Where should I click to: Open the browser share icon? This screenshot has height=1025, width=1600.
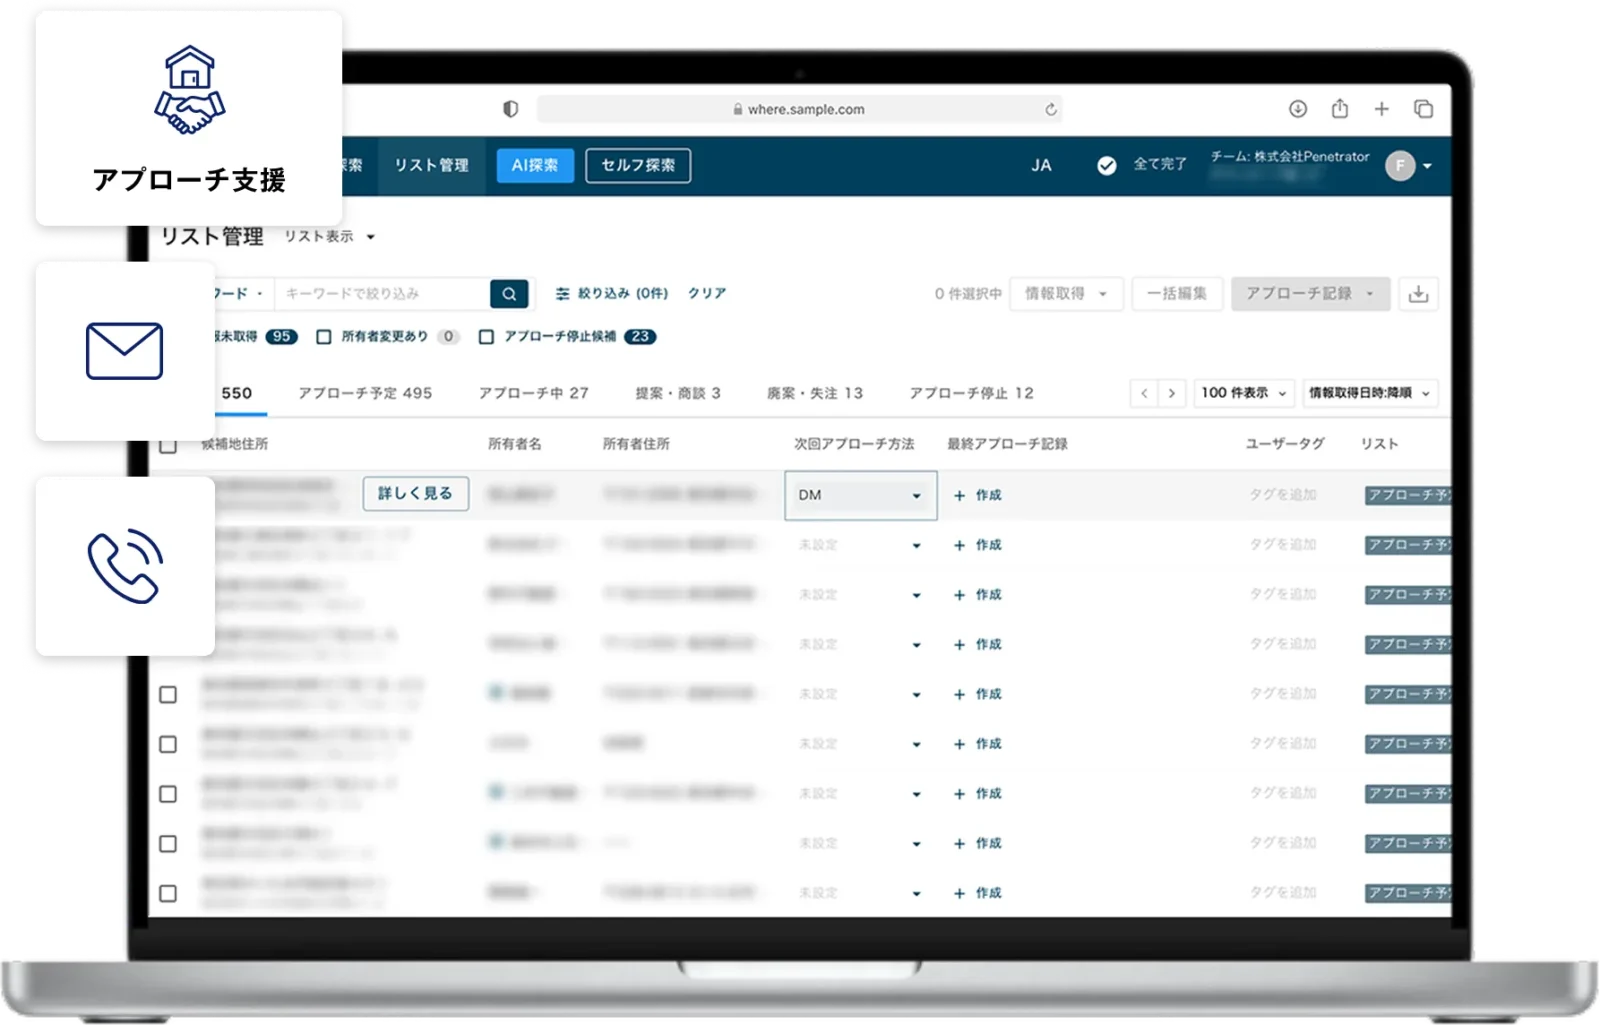[x=1340, y=109]
